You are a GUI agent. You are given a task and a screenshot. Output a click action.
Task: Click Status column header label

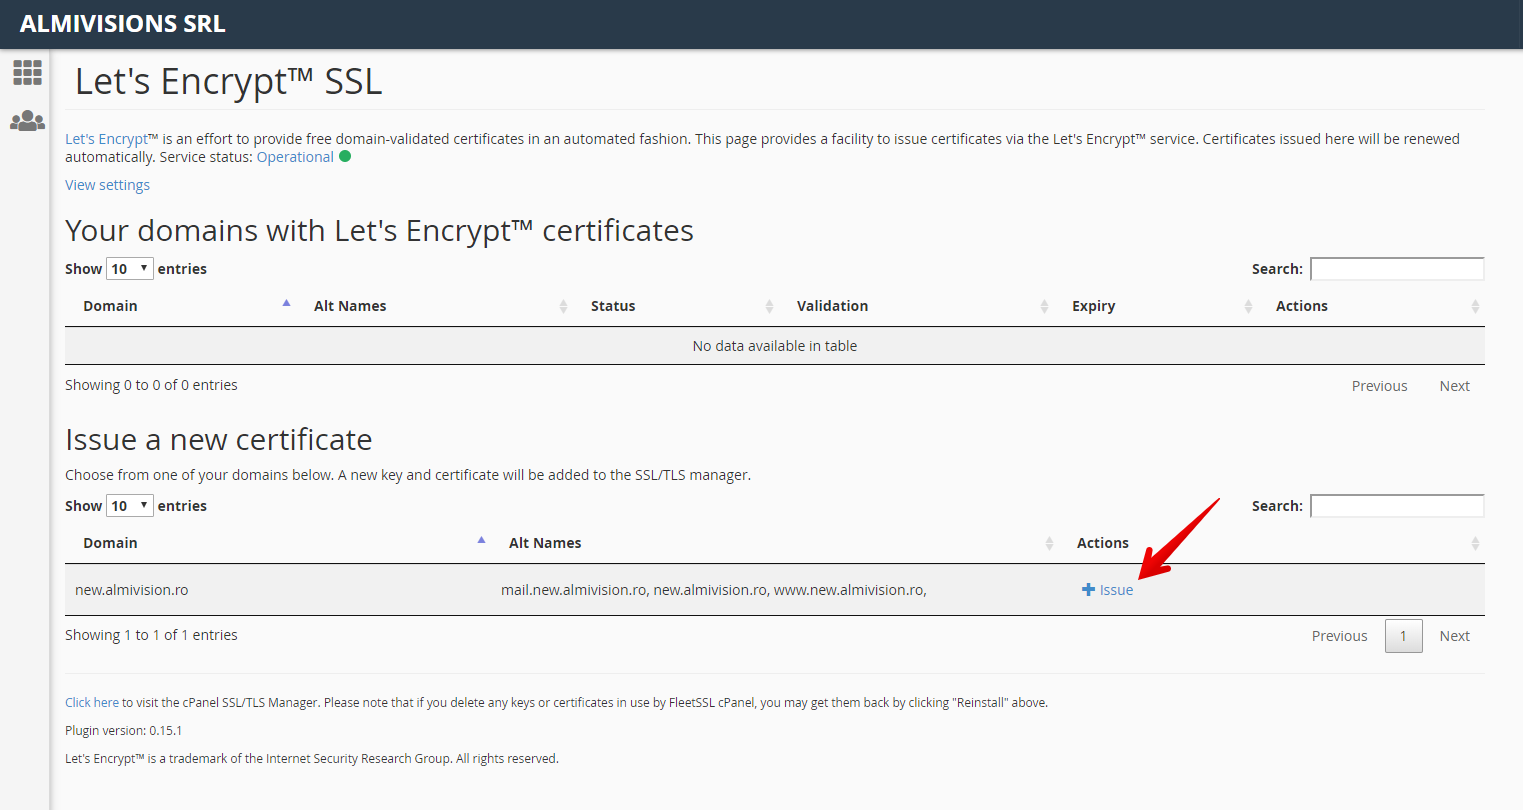(x=613, y=306)
